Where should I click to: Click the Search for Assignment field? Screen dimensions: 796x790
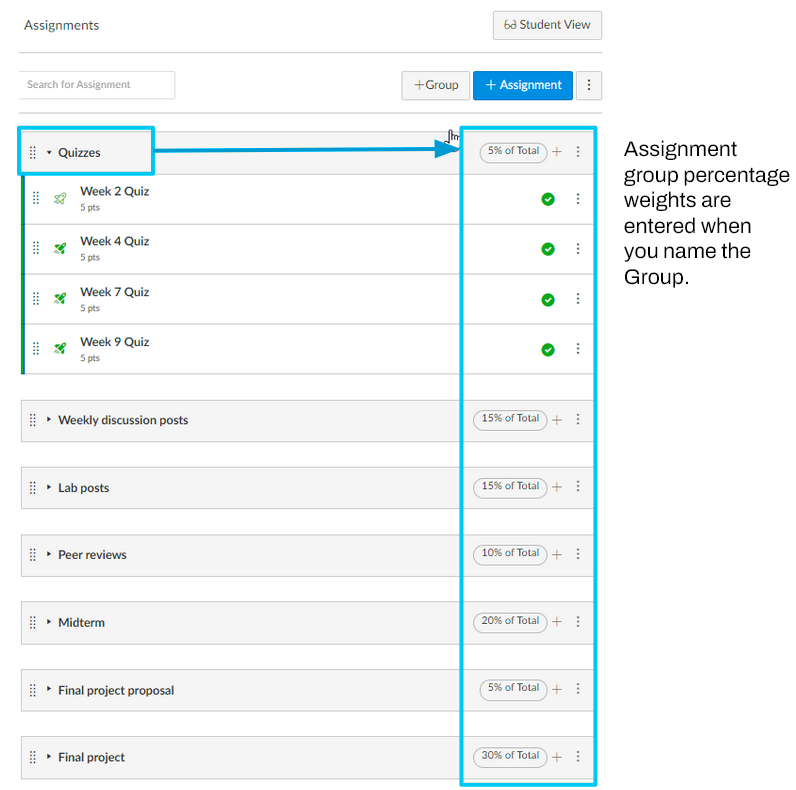pos(97,85)
